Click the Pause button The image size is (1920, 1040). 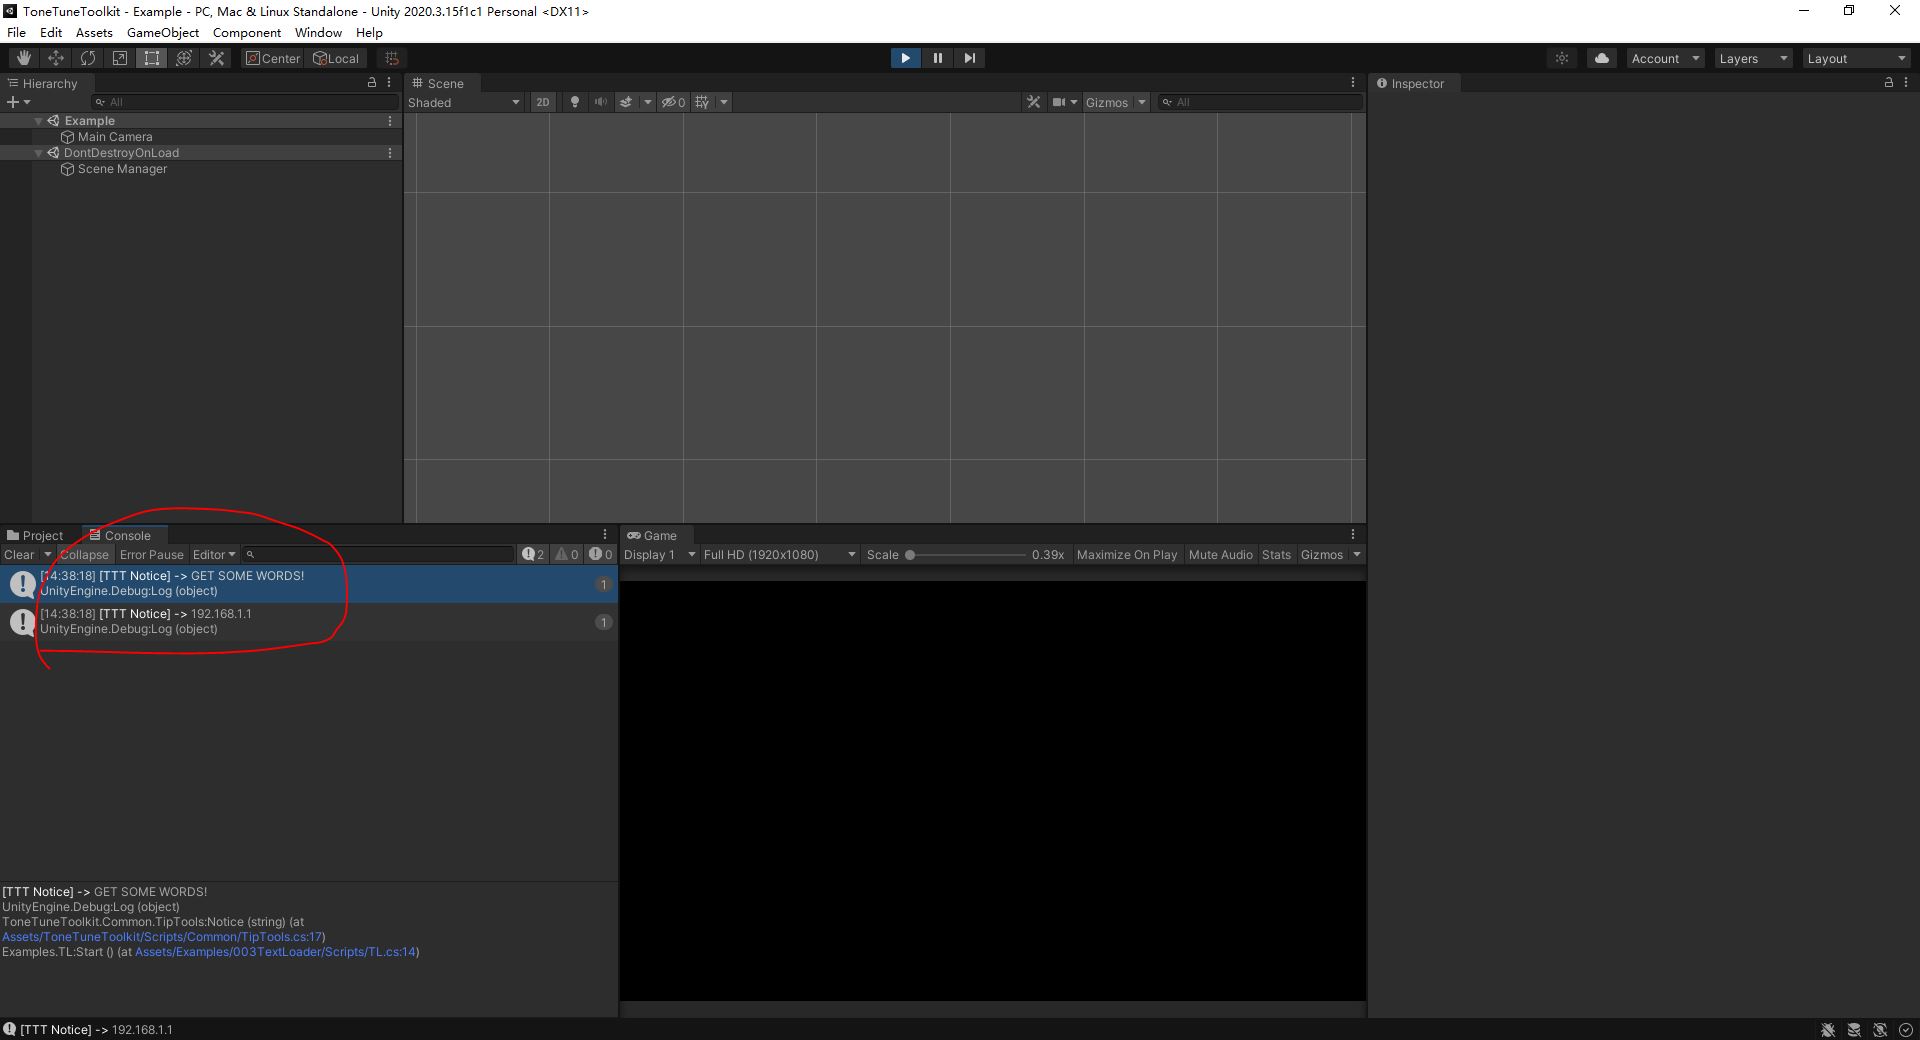pyautogui.click(x=937, y=58)
